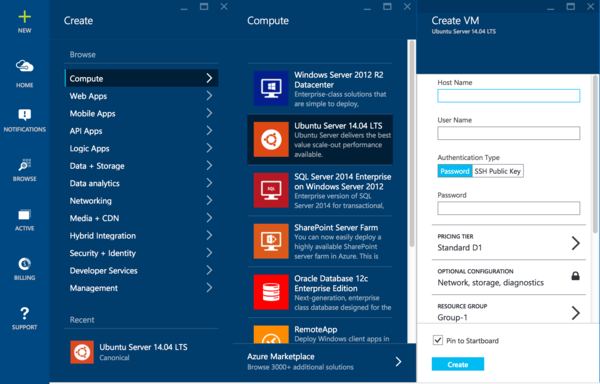Image resolution: width=600 pixels, height=384 pixels.
Task: Open the BROWSE search icon in sidebar
Action: point(24,164)
